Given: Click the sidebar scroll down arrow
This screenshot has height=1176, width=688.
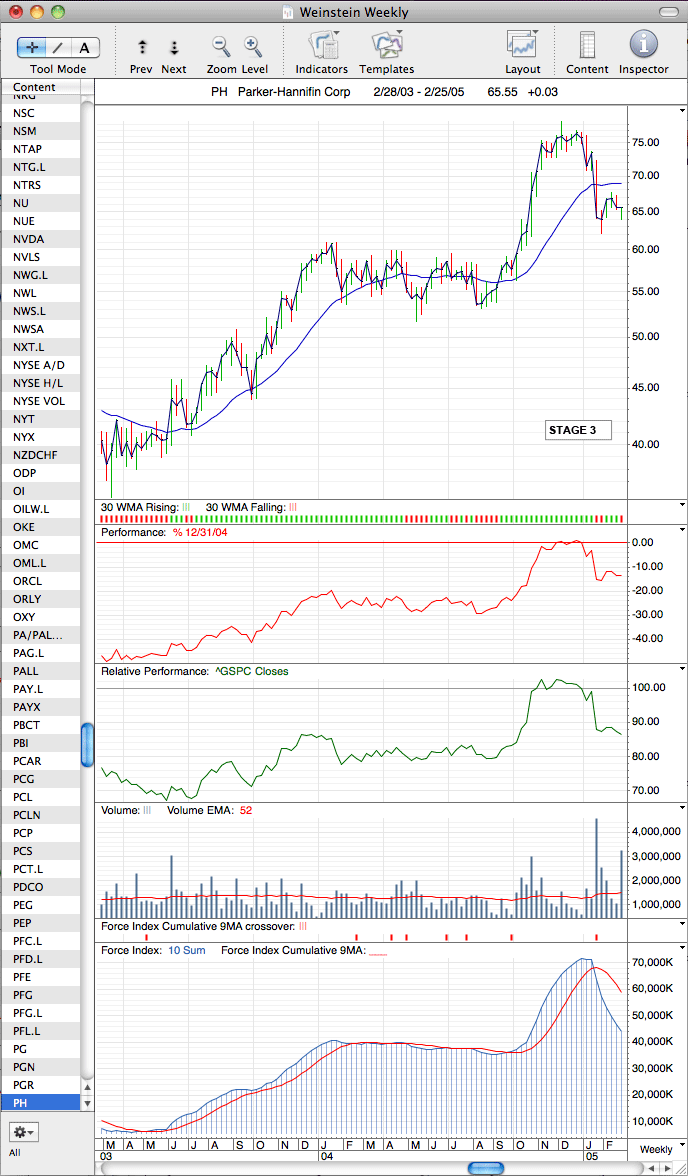Looking at the screenshot, I should pyautogui.click(x=88, y=1104).
